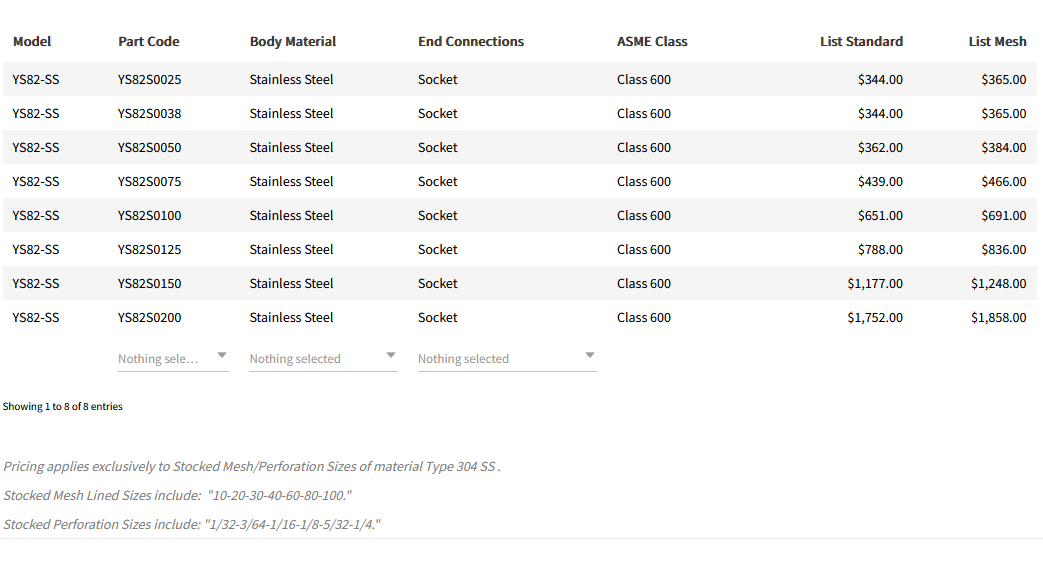This screenshot has height=563, width=1043.
Task: Open the End Connections filter dropdown
Action: point(506,358)
